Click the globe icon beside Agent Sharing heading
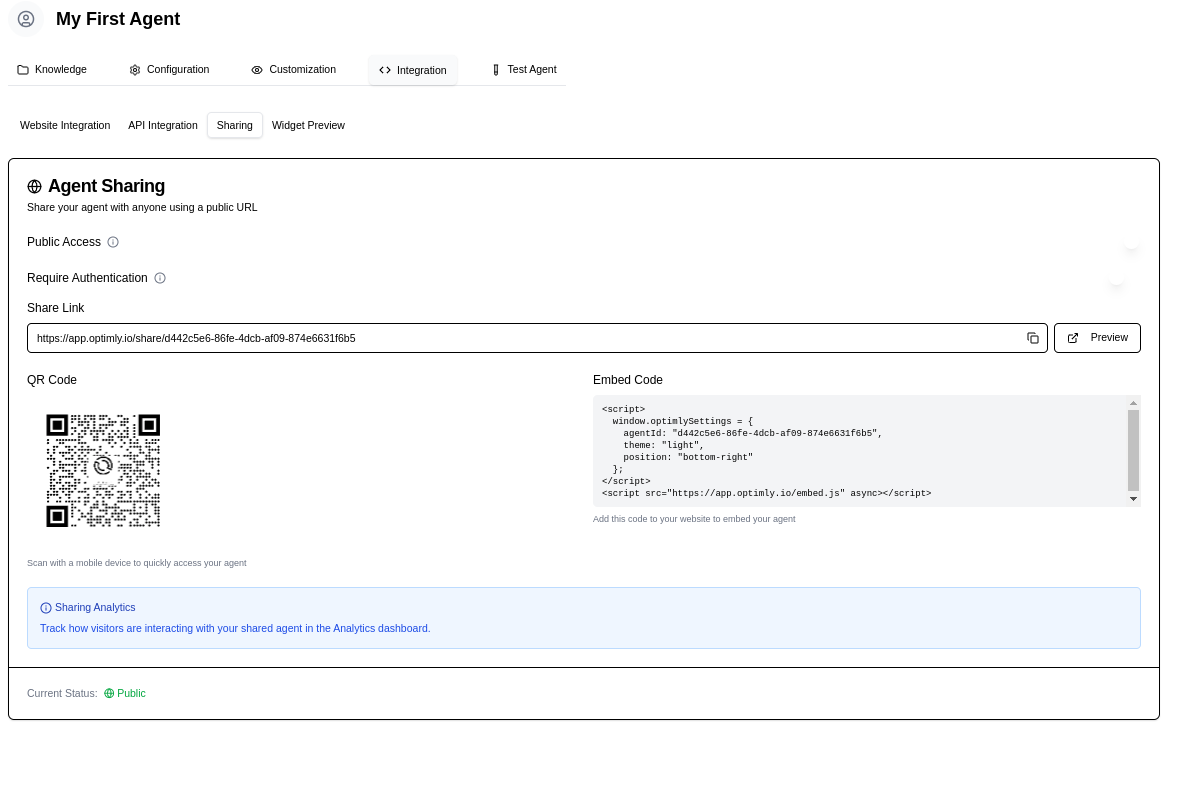Image resolution: width=1192 pixels, height=790 pixels. 34,186
